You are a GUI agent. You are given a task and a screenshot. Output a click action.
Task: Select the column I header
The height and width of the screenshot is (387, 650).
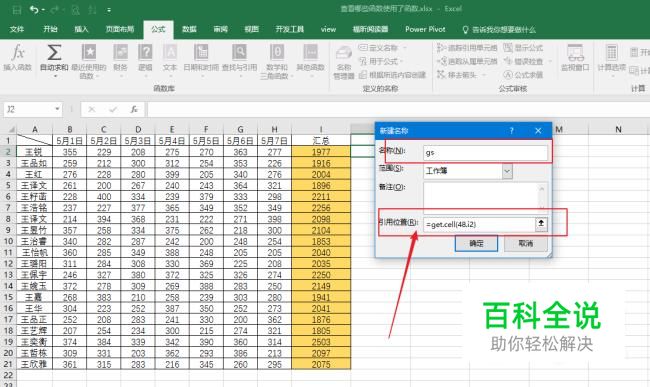point(321,129)
